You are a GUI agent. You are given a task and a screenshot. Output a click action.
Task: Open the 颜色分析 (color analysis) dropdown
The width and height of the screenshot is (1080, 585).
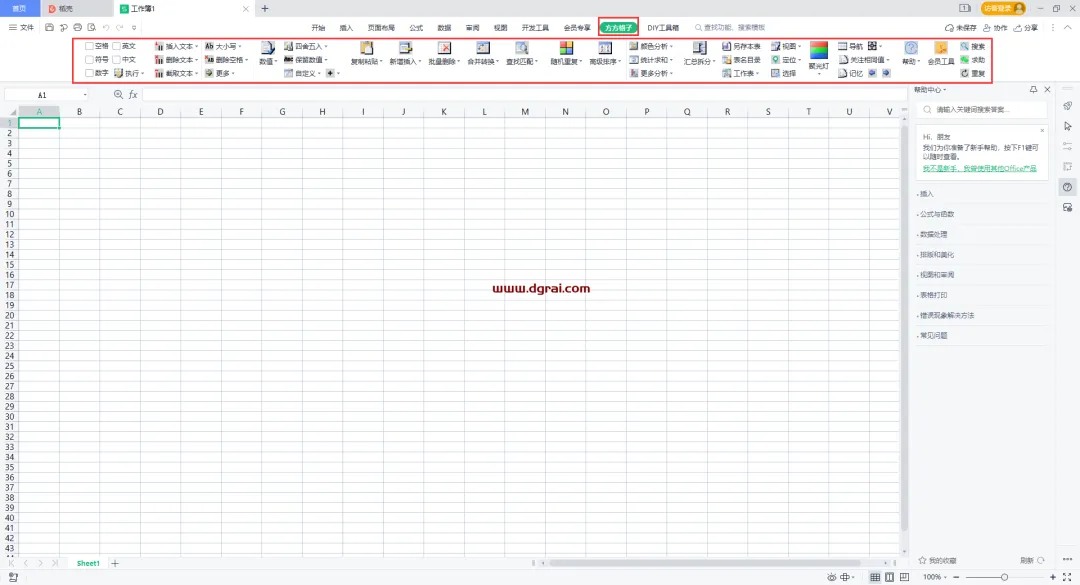tap(651, 46)
